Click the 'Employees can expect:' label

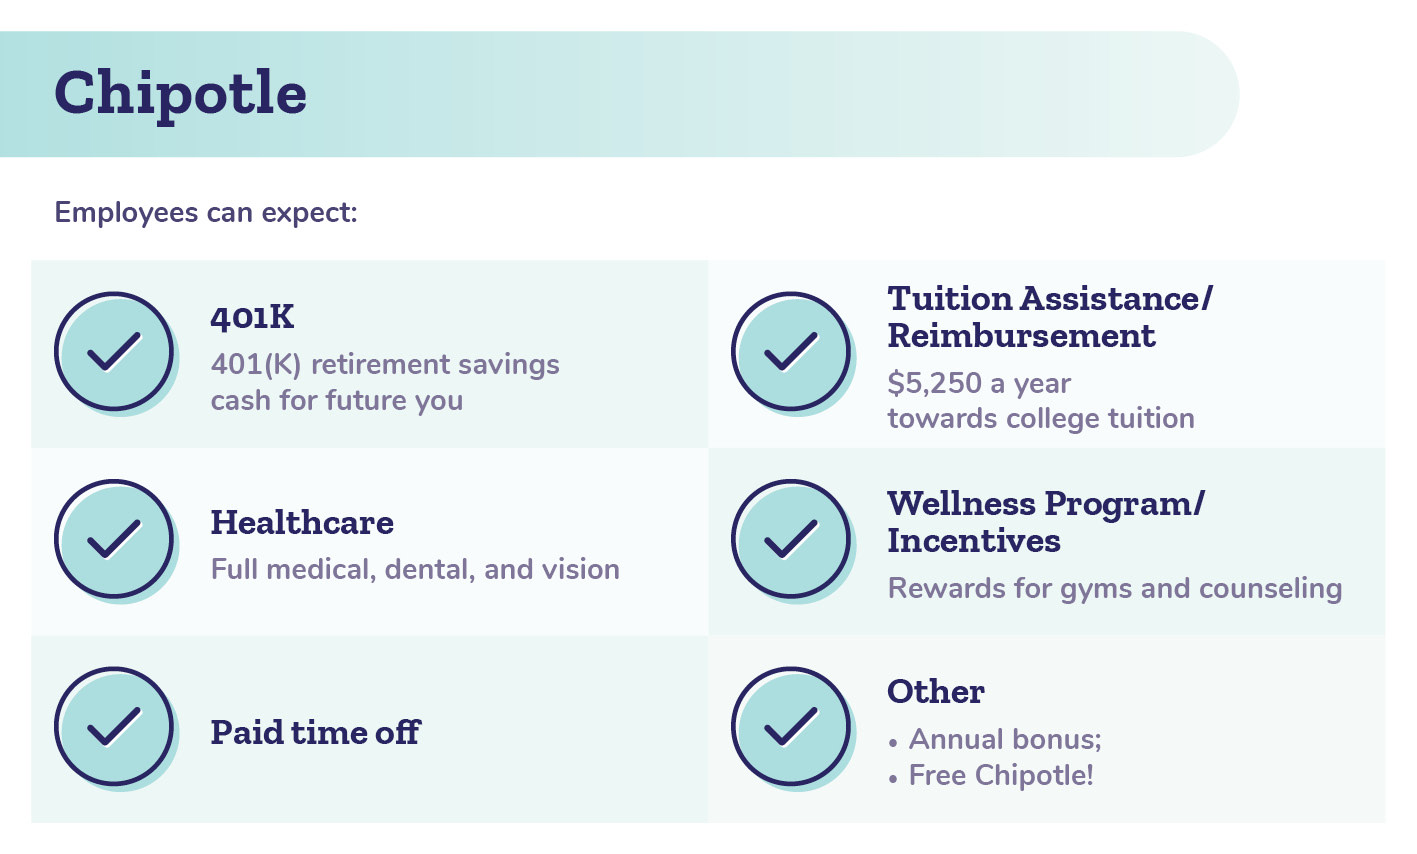pyautogui.click(x=206, y=213)
